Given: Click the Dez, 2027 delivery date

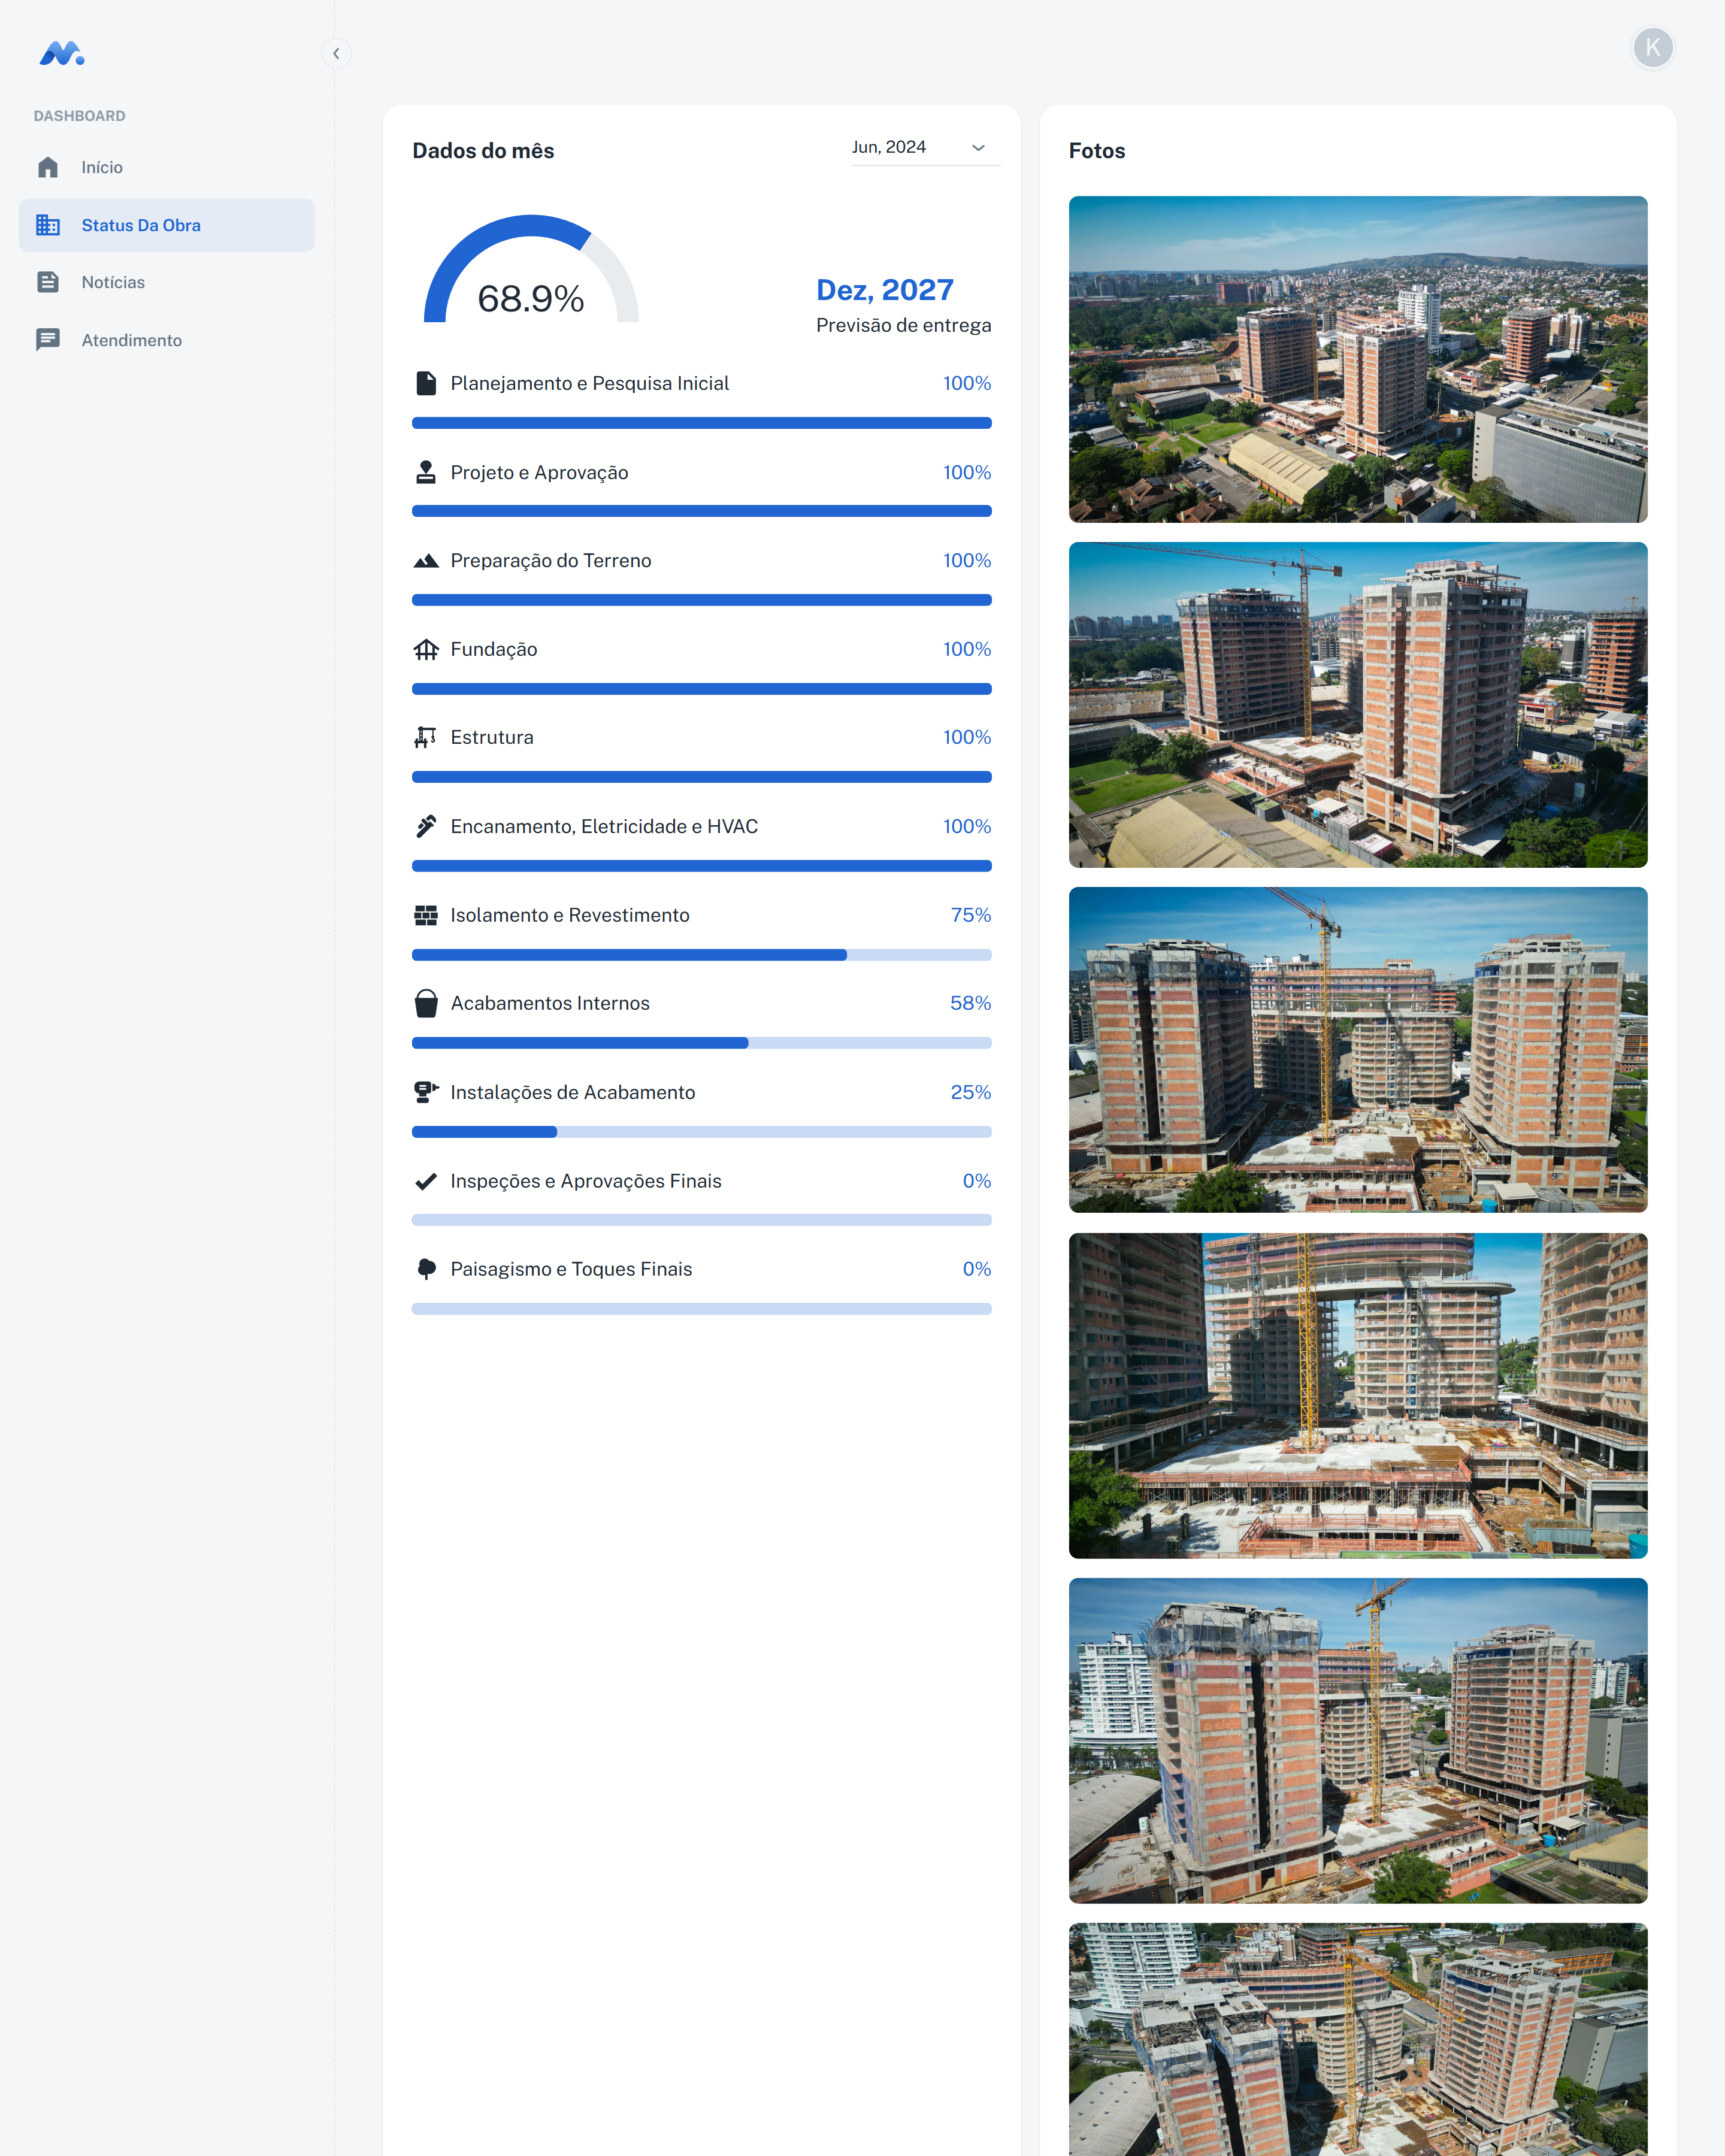Looking at the screenshot, I should 885,290.
